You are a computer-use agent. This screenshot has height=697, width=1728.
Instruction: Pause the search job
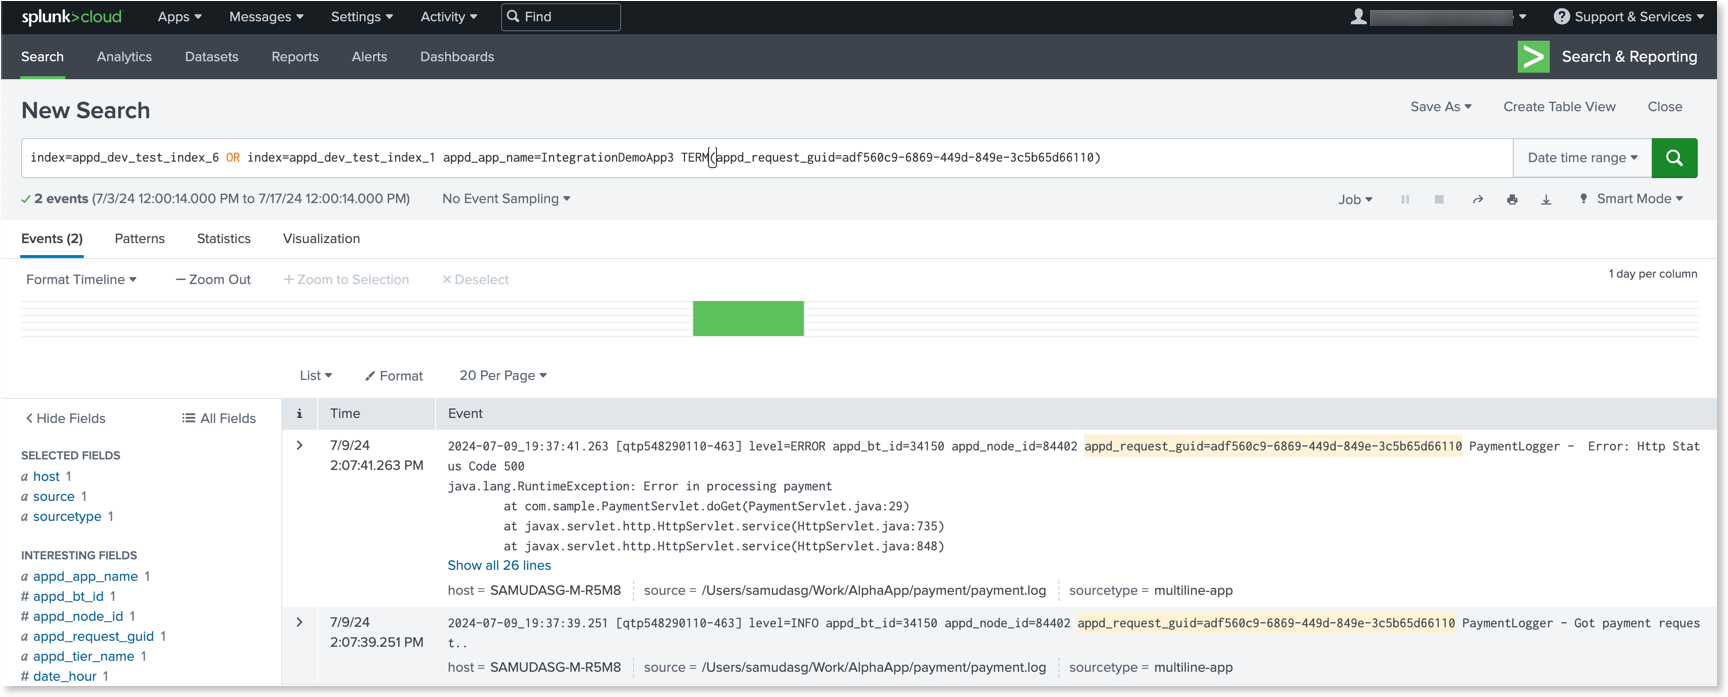1405,200
